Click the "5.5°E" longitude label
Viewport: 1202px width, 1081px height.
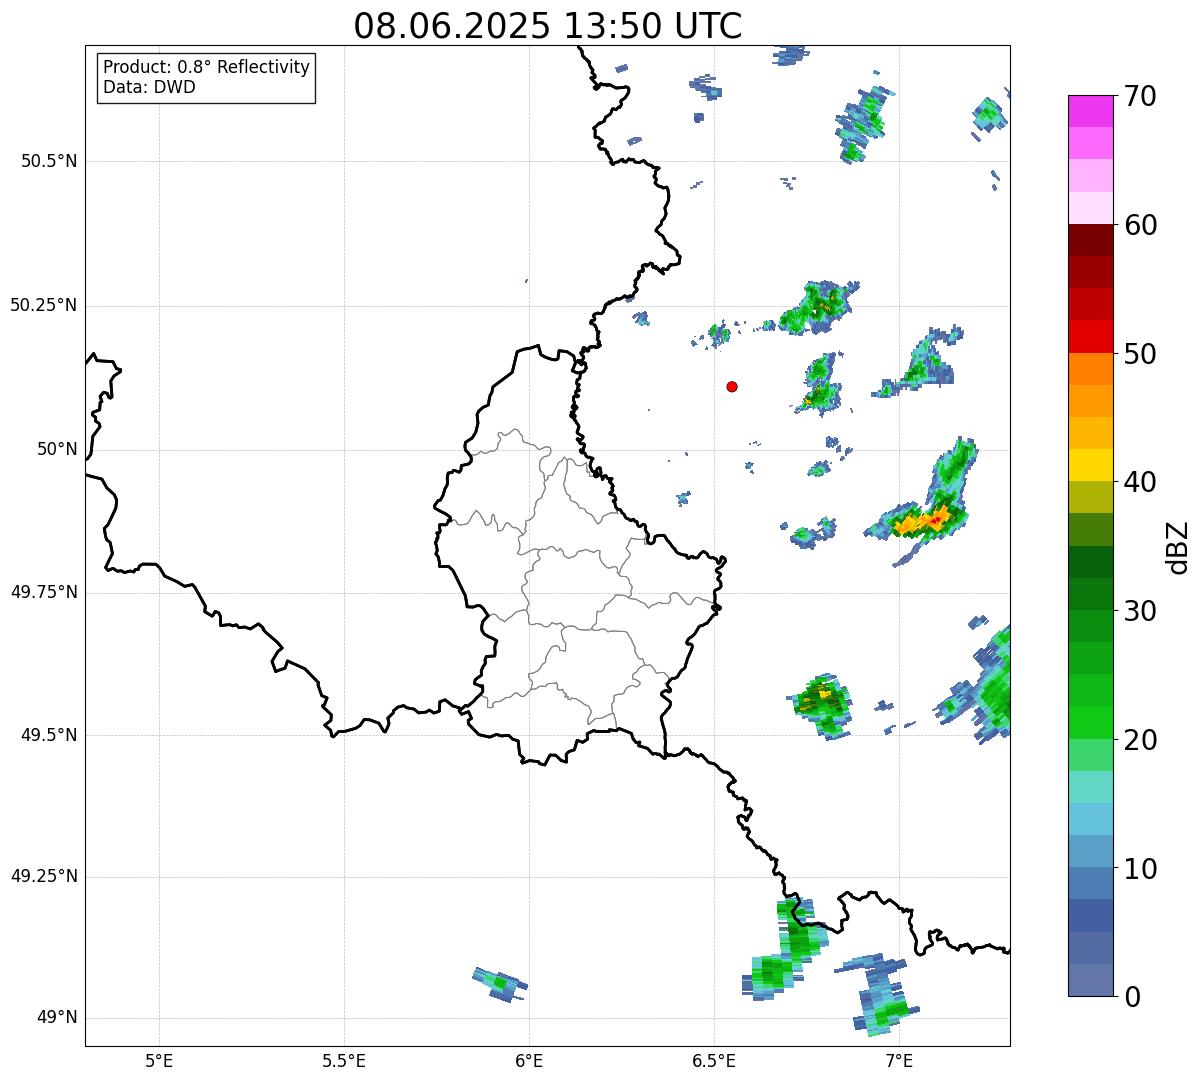tap(344, 1060)
